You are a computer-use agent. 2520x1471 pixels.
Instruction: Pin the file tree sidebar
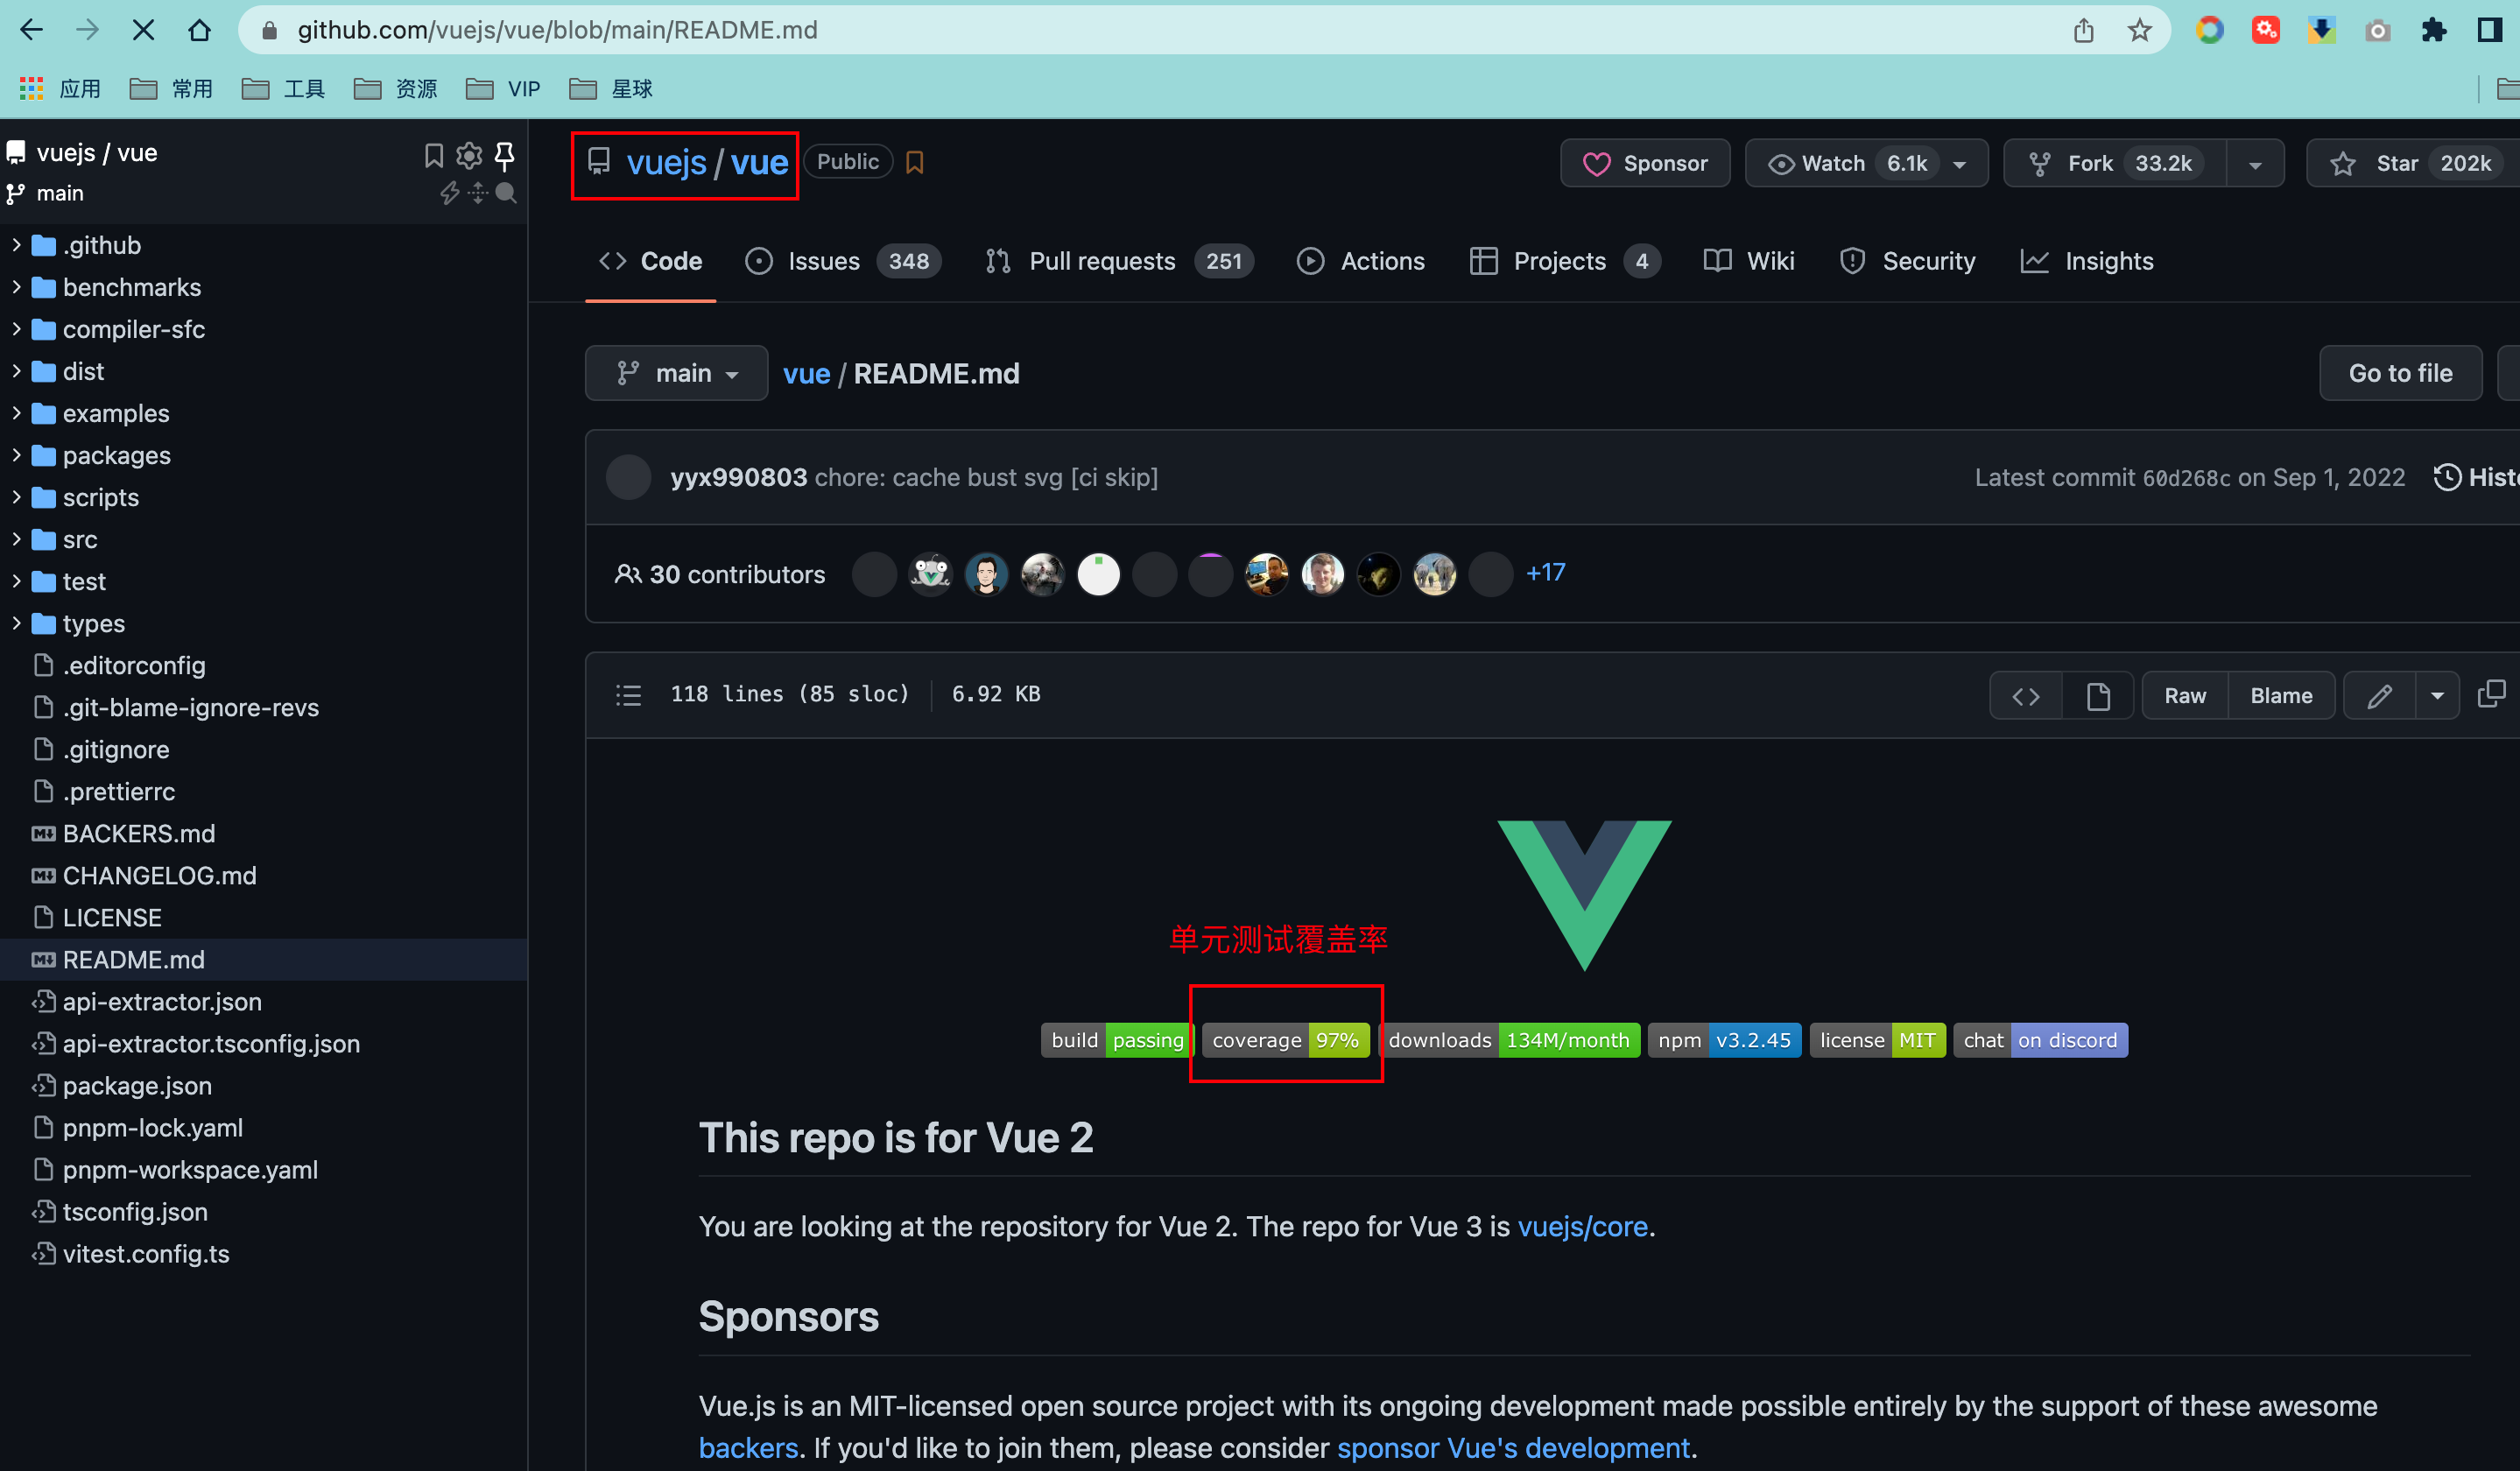[x=505, y=155]
